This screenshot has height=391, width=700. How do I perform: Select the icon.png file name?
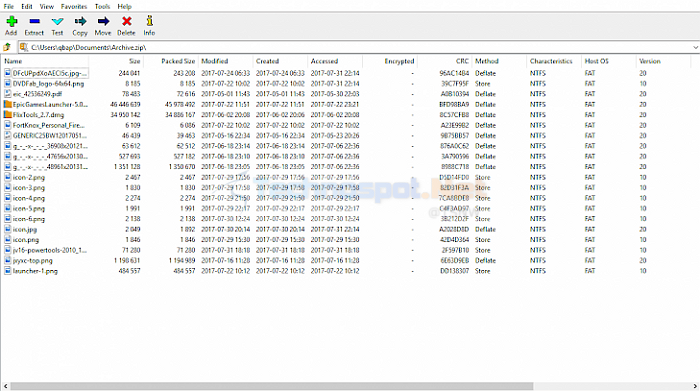[25, 240]
